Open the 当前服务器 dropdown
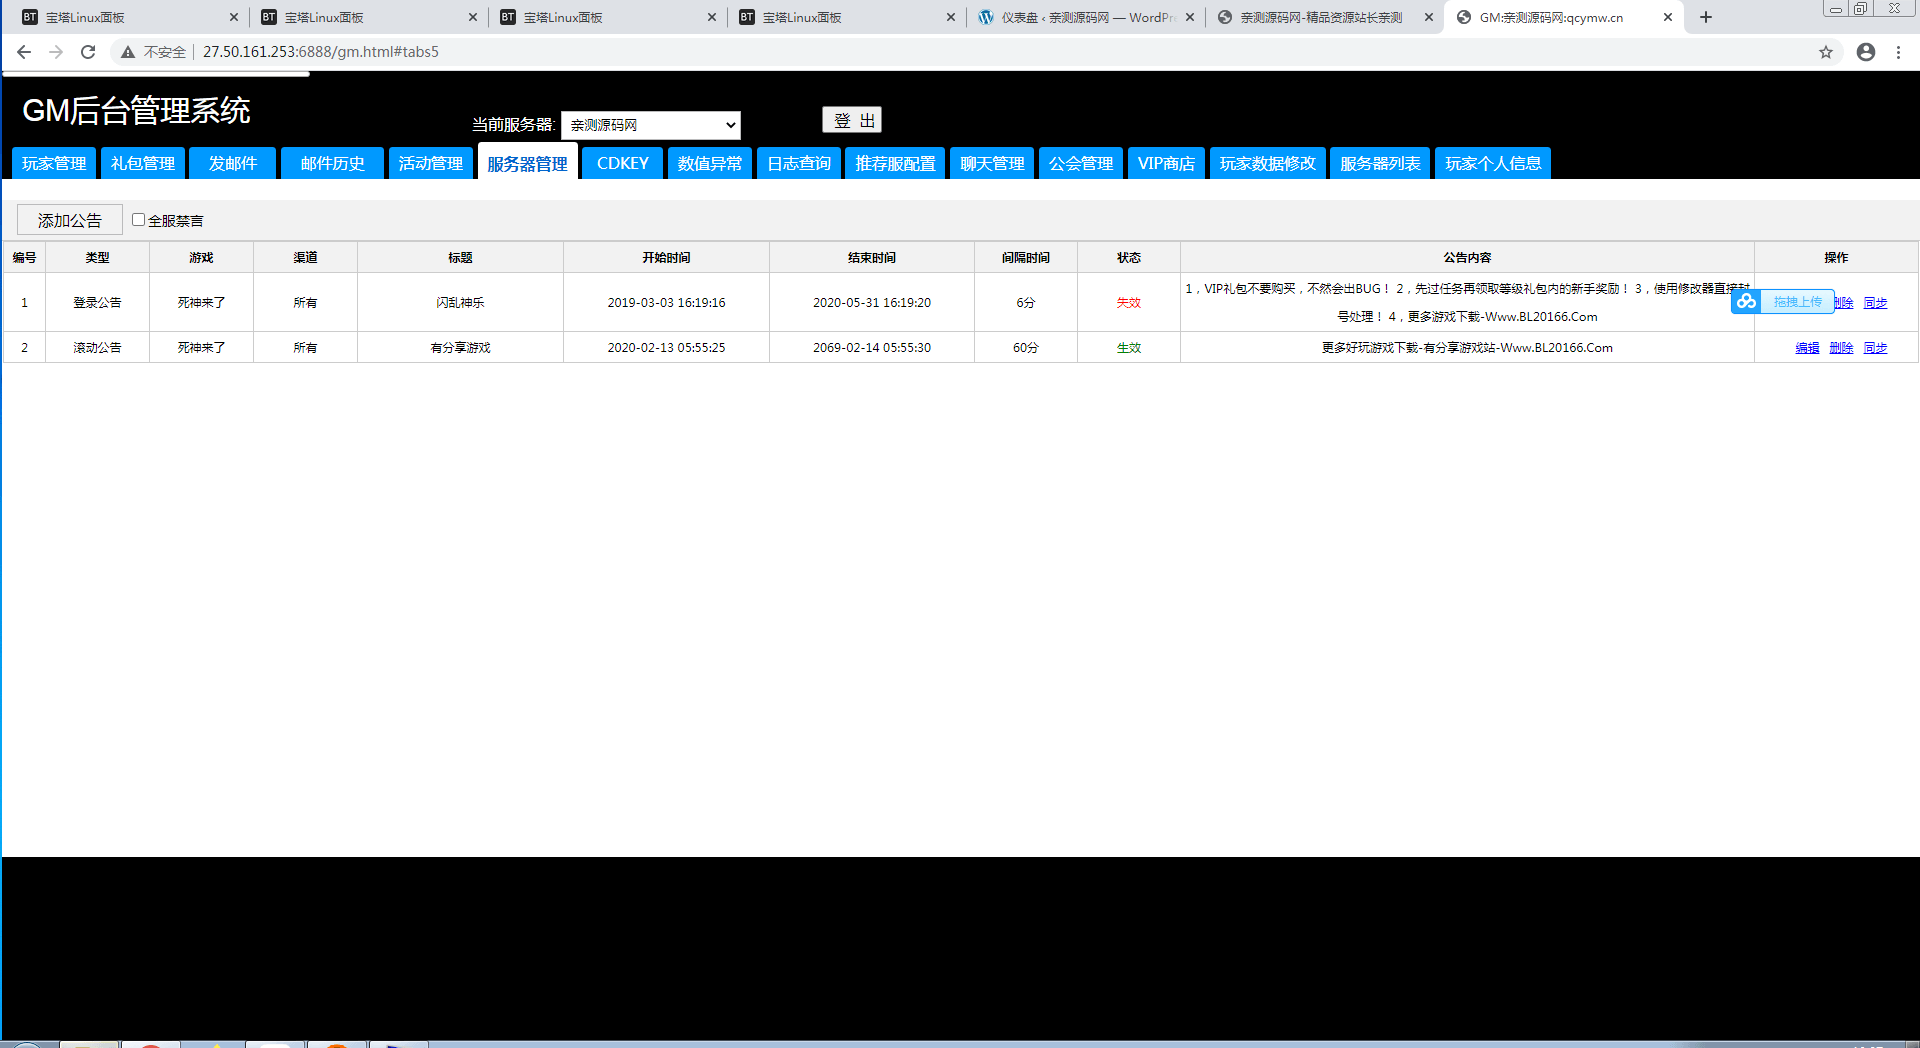 point(651,125)
